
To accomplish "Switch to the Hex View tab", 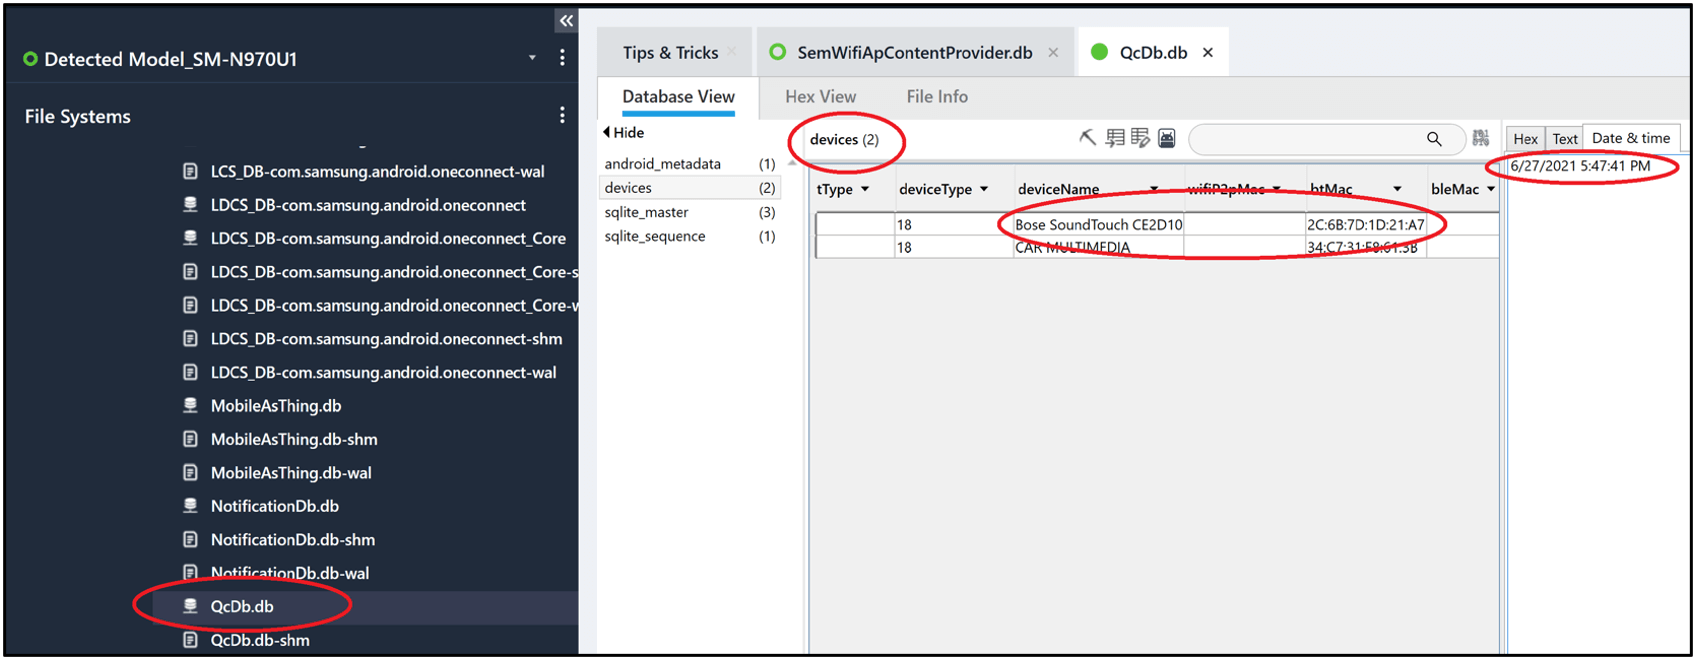I will 820,97.
